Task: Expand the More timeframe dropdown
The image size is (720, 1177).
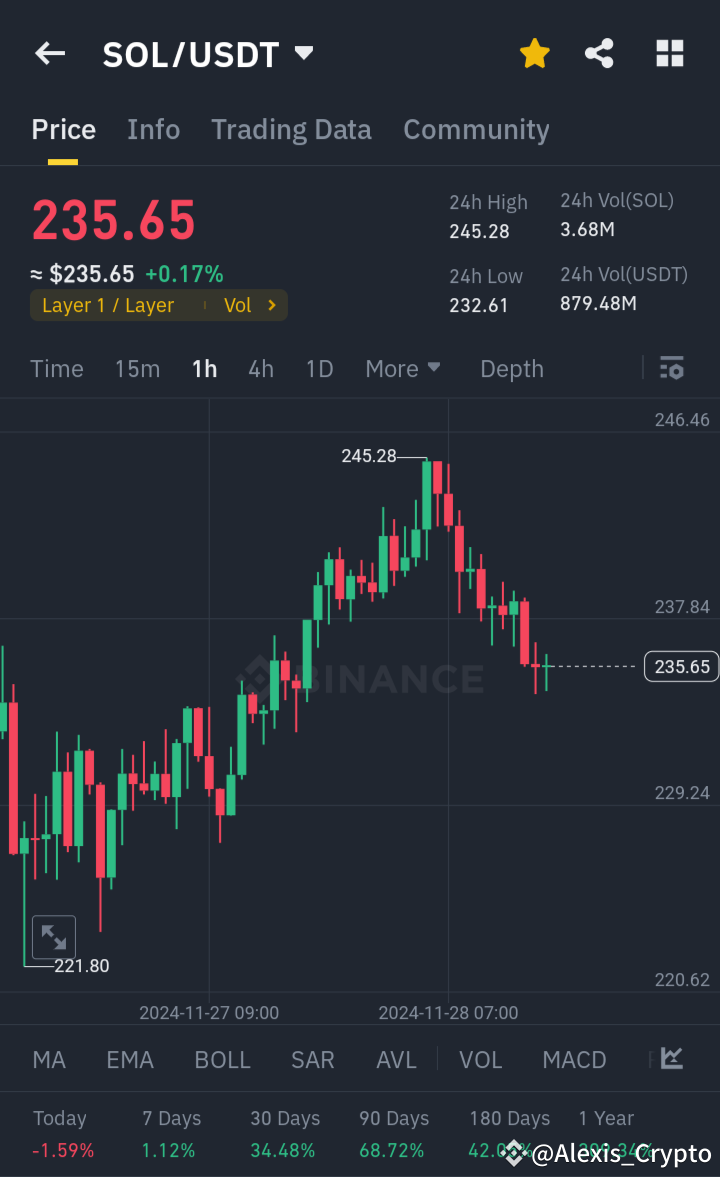Action: [x=403, y=368]
